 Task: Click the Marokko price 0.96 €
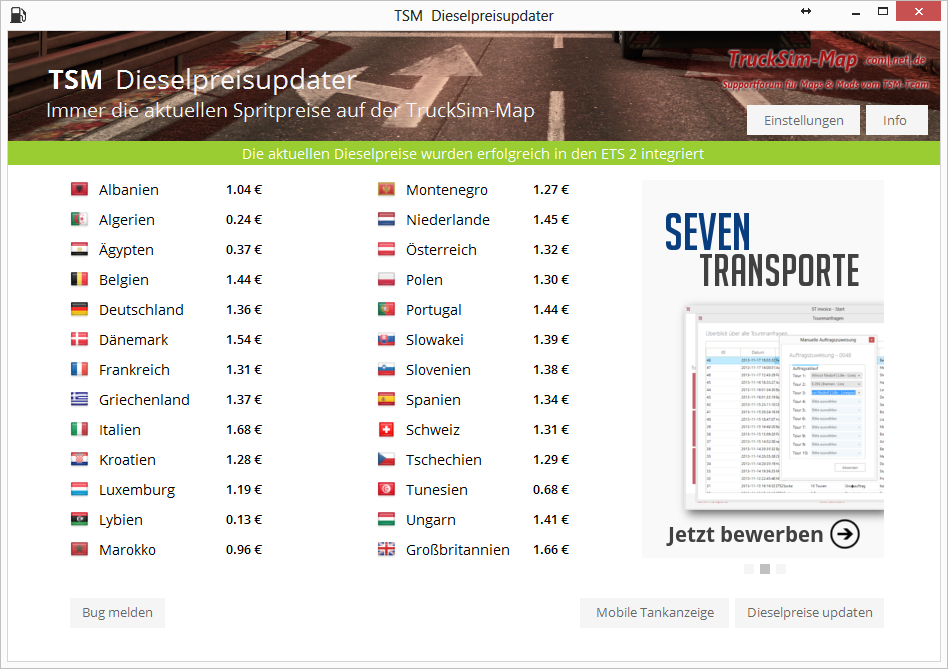[x=244, y=550]
